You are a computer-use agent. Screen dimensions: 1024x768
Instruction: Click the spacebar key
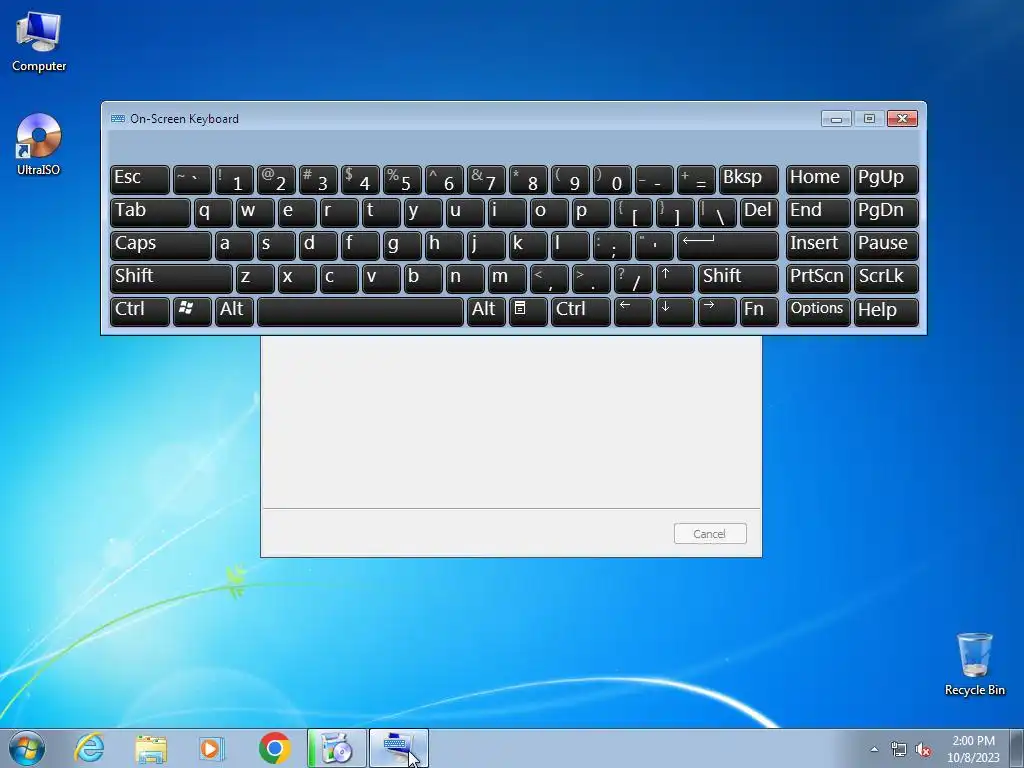point(360,311)
